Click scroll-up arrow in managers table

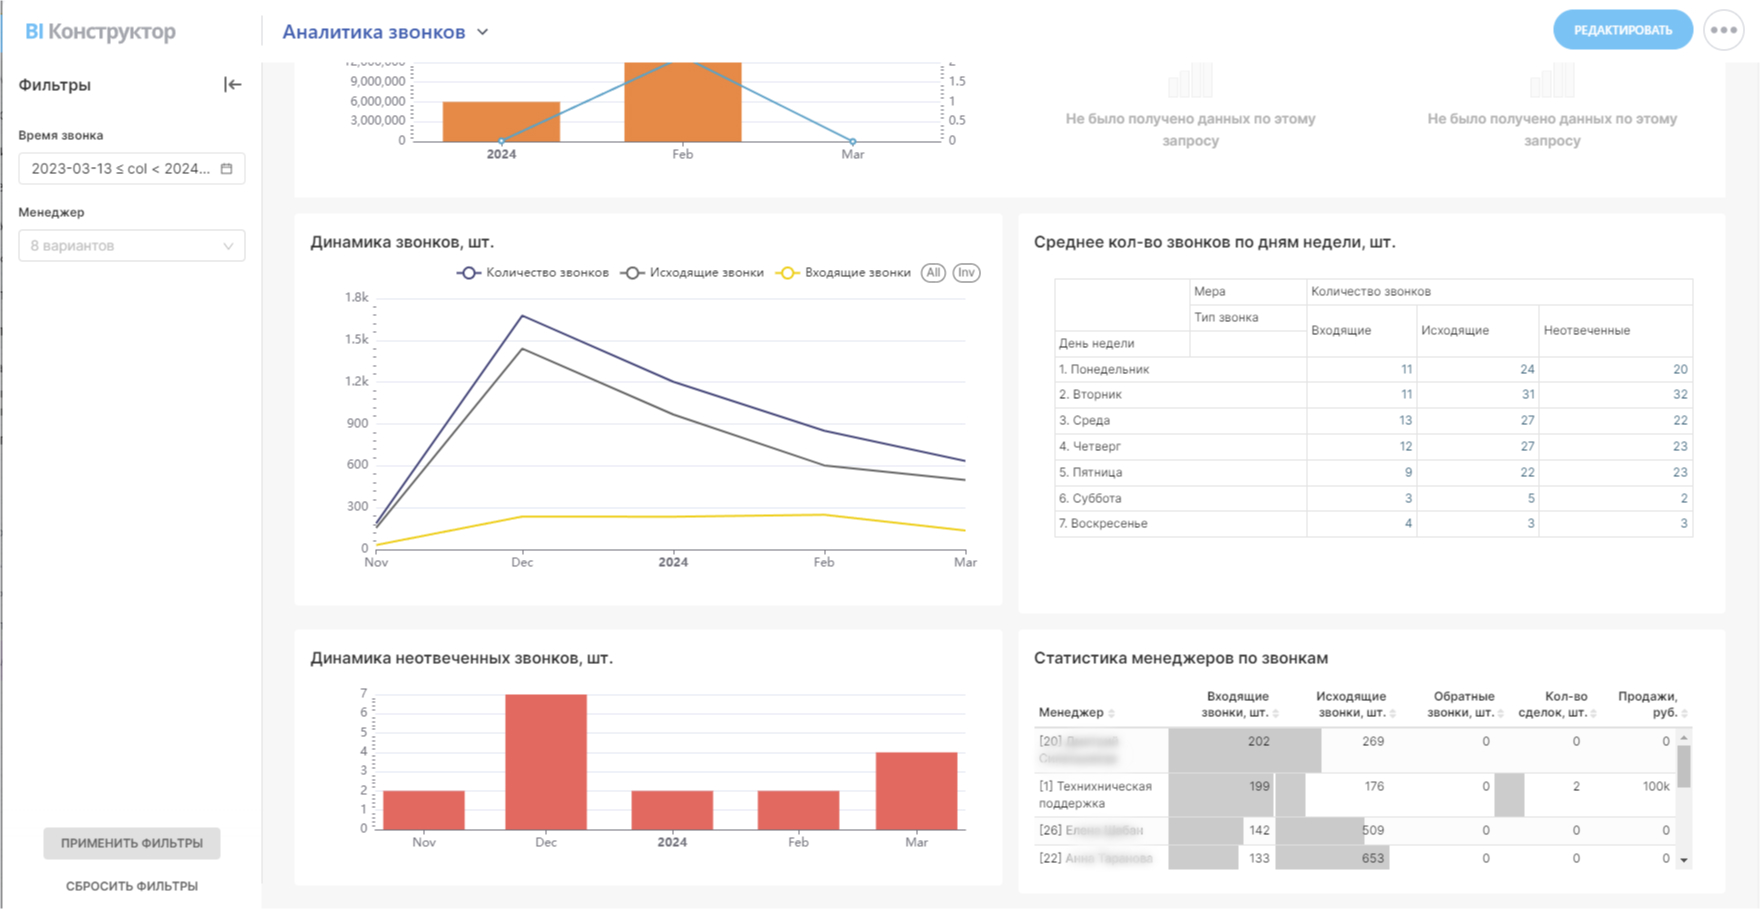click(x=1684, y=738)
